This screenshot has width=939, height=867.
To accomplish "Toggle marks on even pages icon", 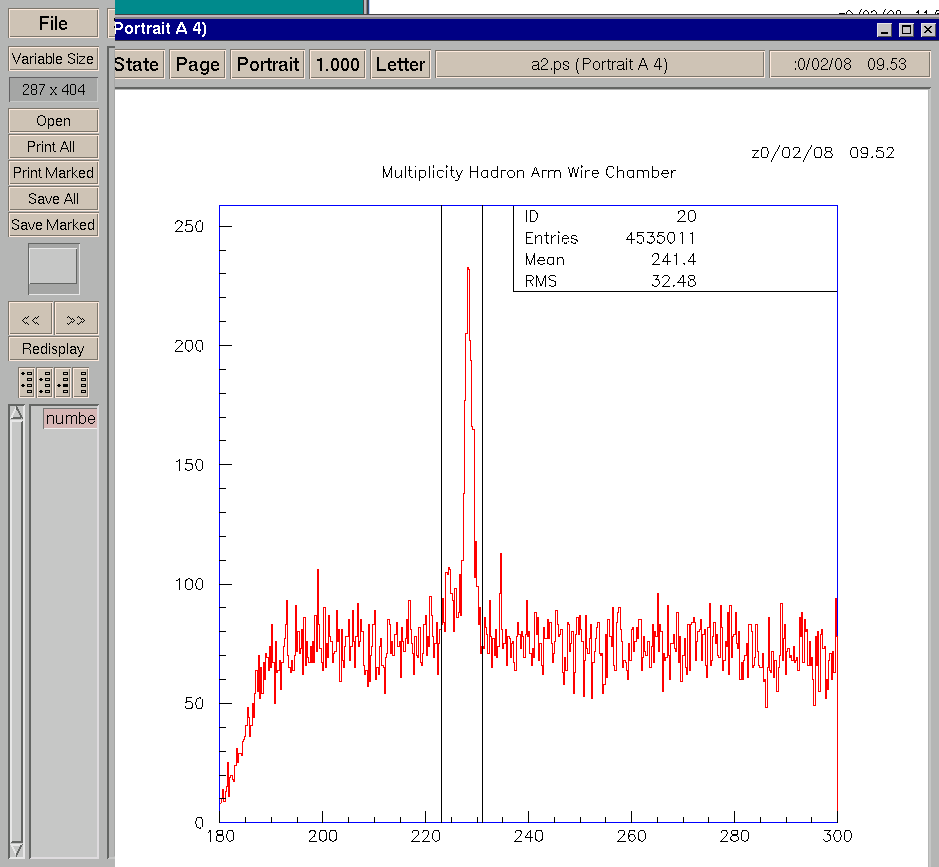I will pyautogui.click(x=45, y=382).
